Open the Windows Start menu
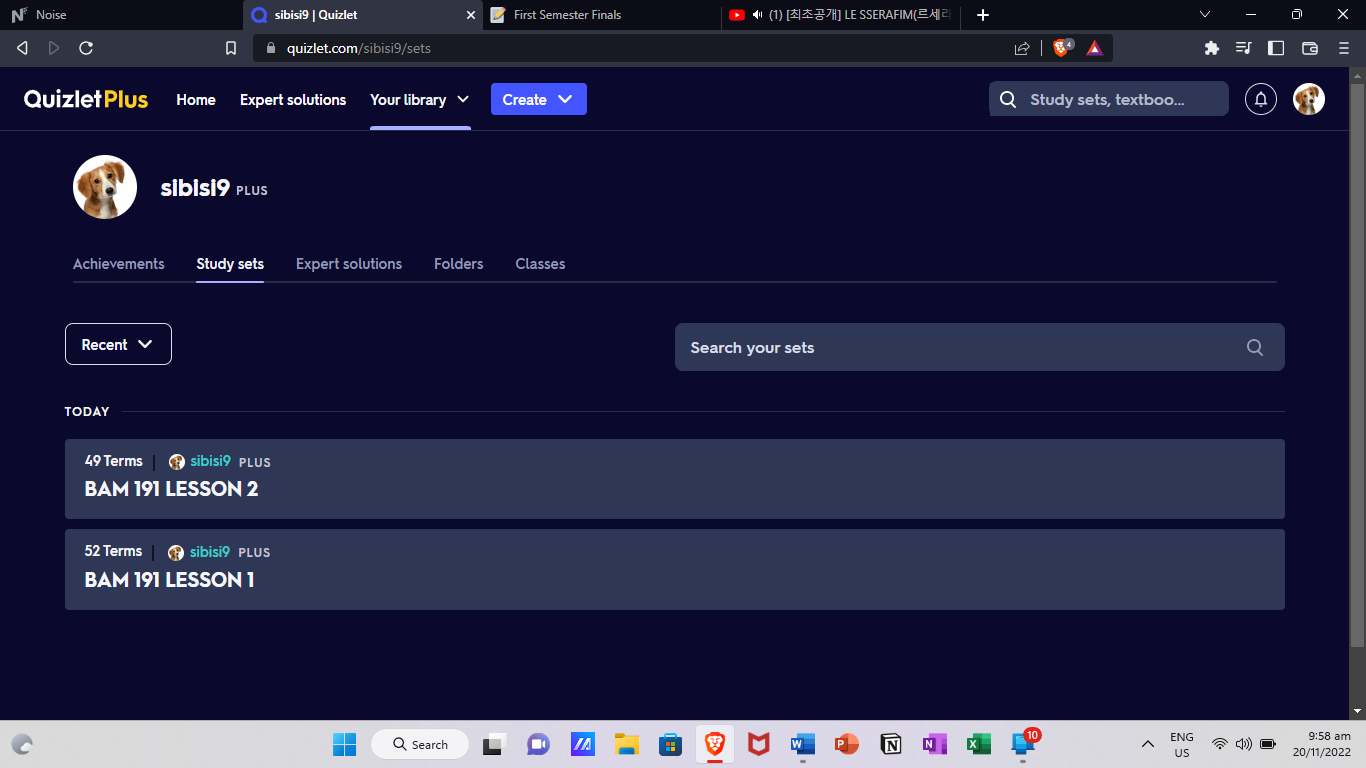This screenshot has width=1366, height=768. [344, 744]
